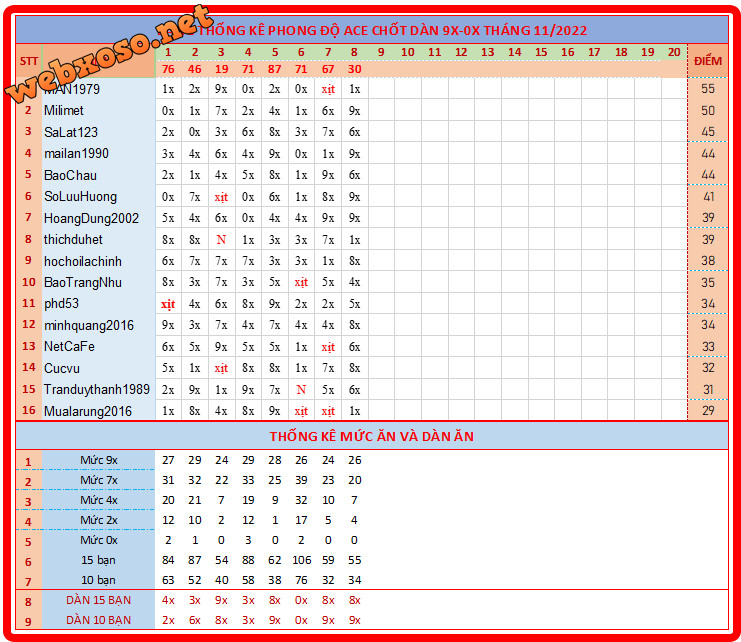This screenshot has width=741, height=642.
Task: Click NetCaFe's score of 33
Action: (707, 347)
